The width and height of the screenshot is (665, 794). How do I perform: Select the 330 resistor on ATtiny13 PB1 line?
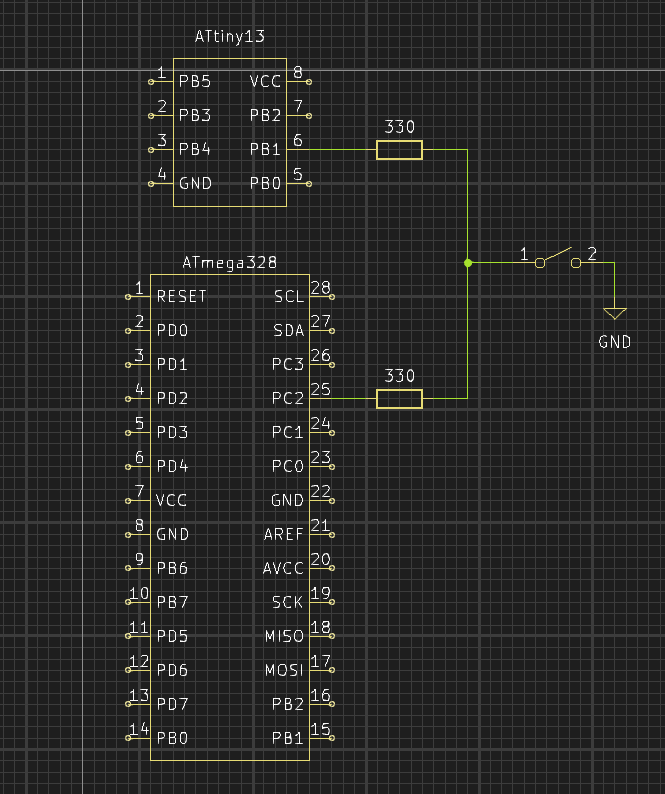point(399,150)
